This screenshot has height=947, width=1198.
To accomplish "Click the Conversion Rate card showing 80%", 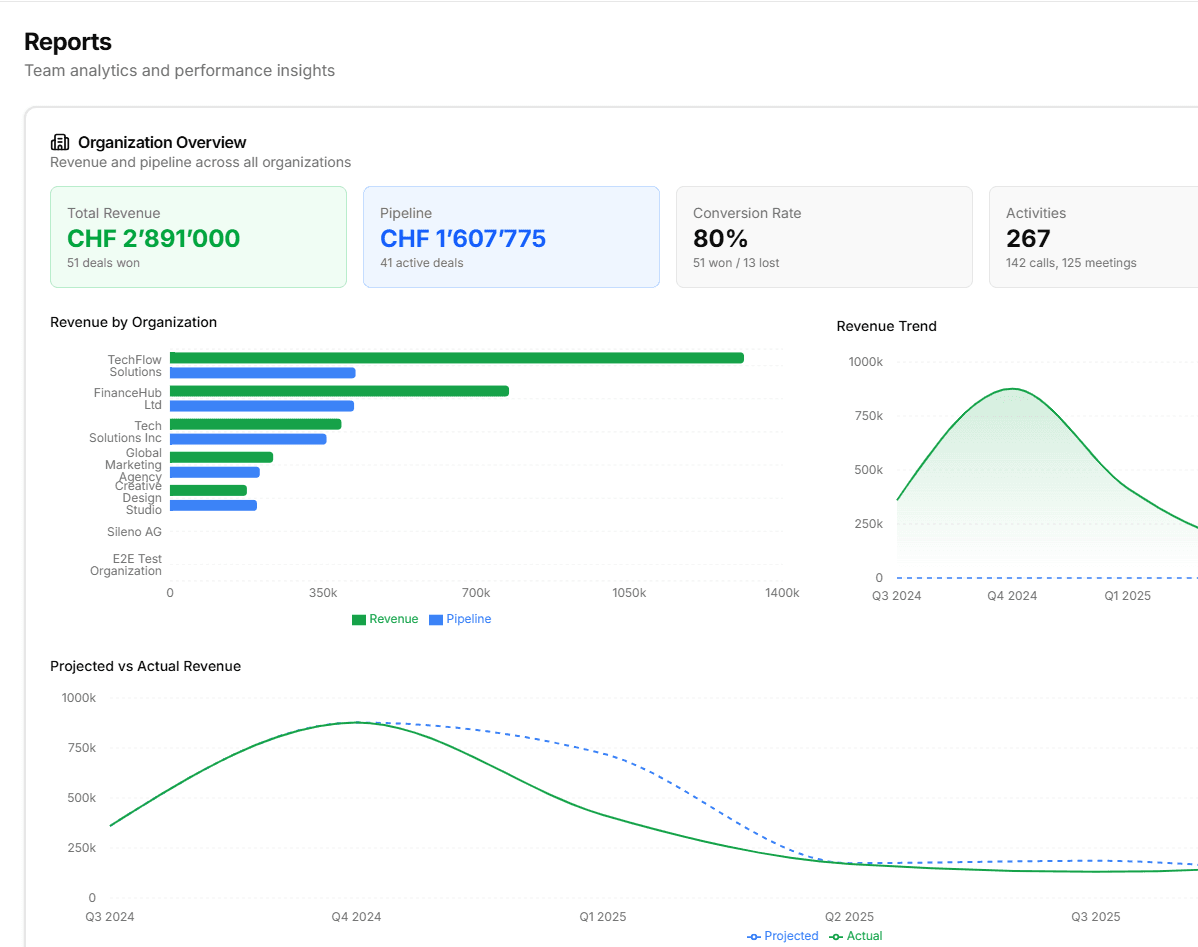I will (824, 236).
